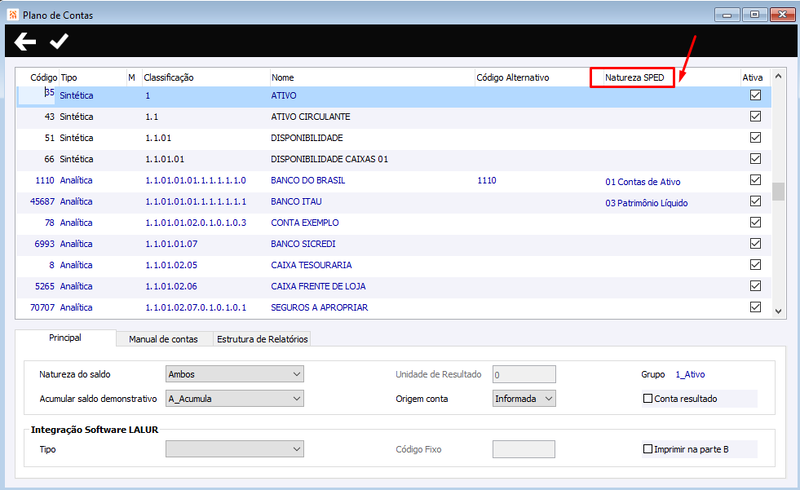Click the Unidade de Resultado field

coord(524,374)
